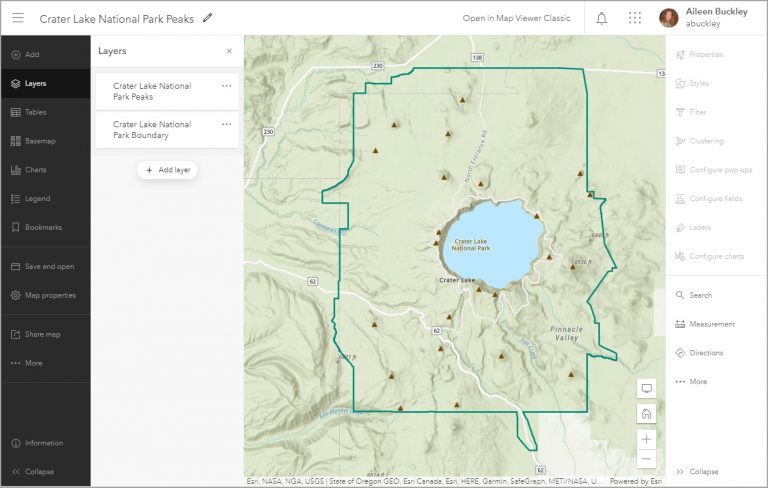Open Map properties

46,295
